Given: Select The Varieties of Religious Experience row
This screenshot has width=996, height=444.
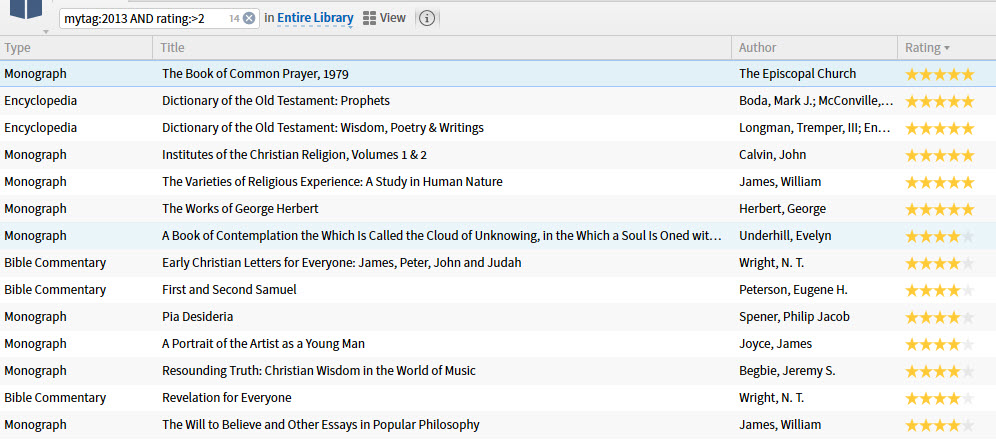Looking at the screenshot, I should [498, 182].
